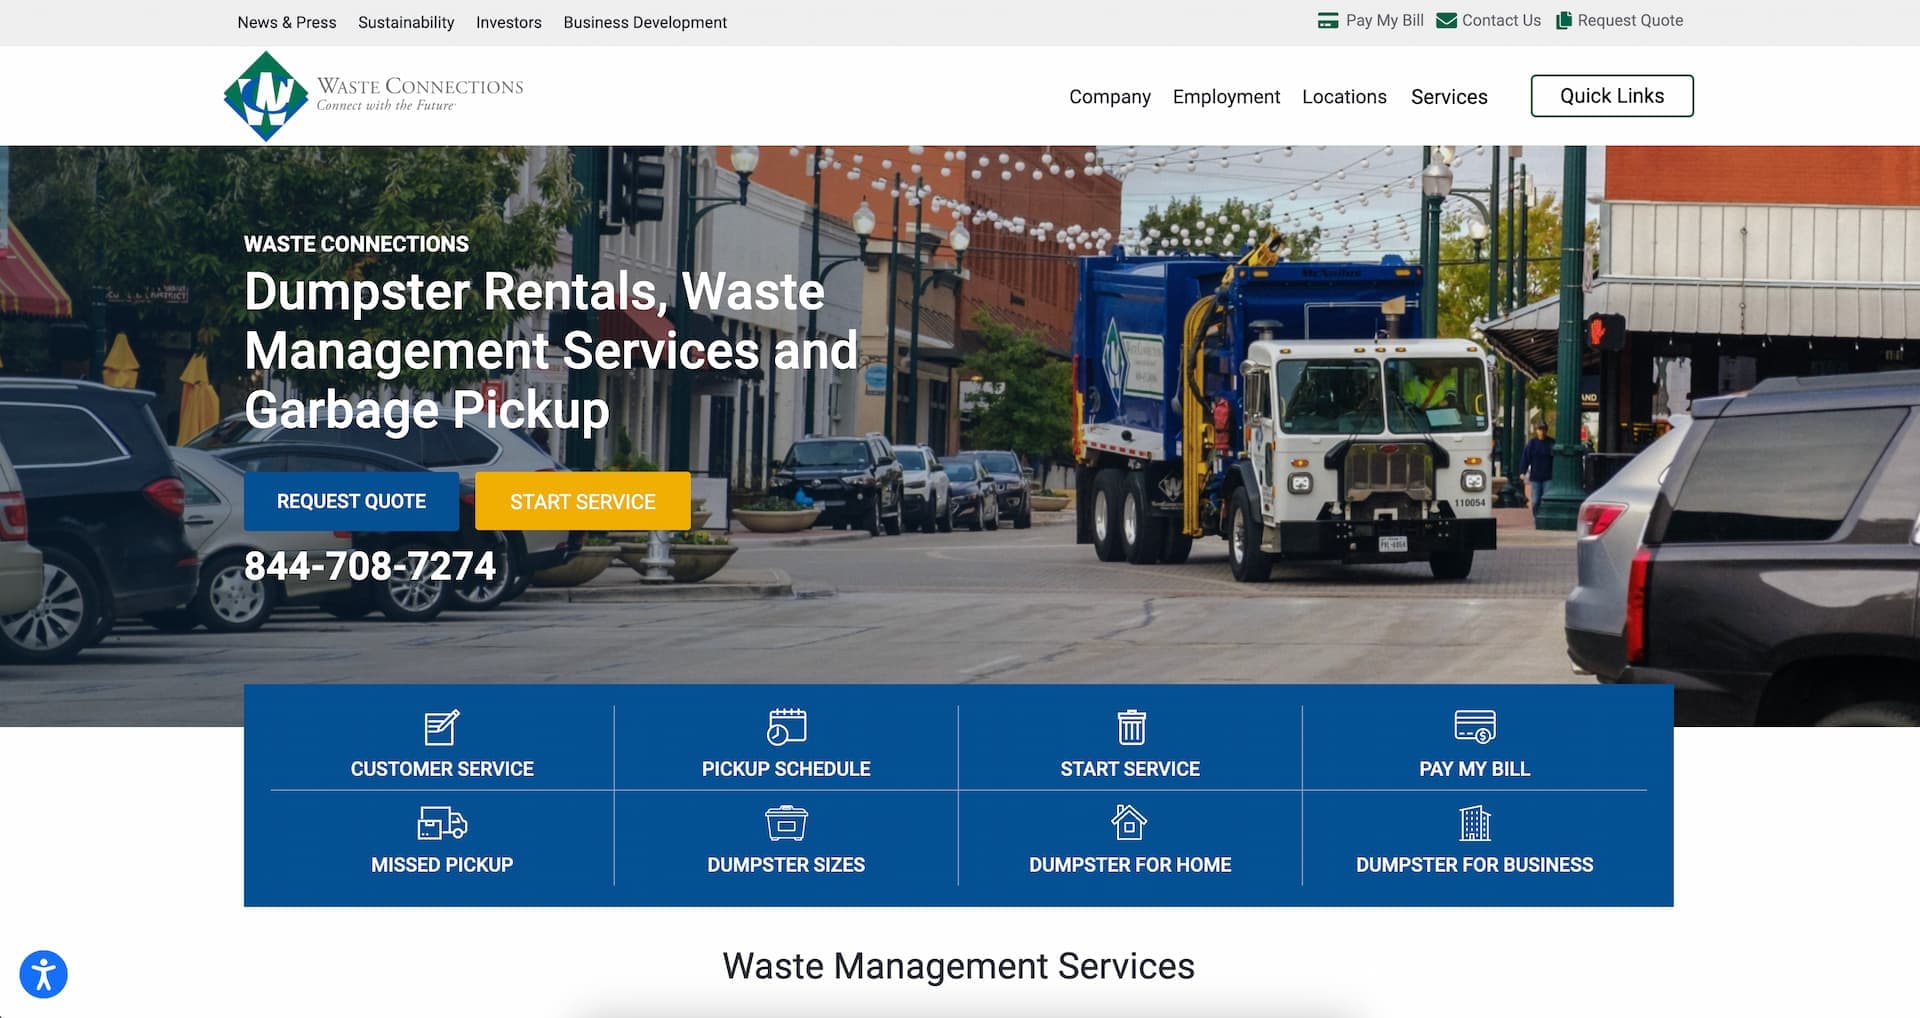Click the Pay My Bill credit card icon in the blue panel
The width and height of the screenshot is (1920, 1018).
(1475, 727)
